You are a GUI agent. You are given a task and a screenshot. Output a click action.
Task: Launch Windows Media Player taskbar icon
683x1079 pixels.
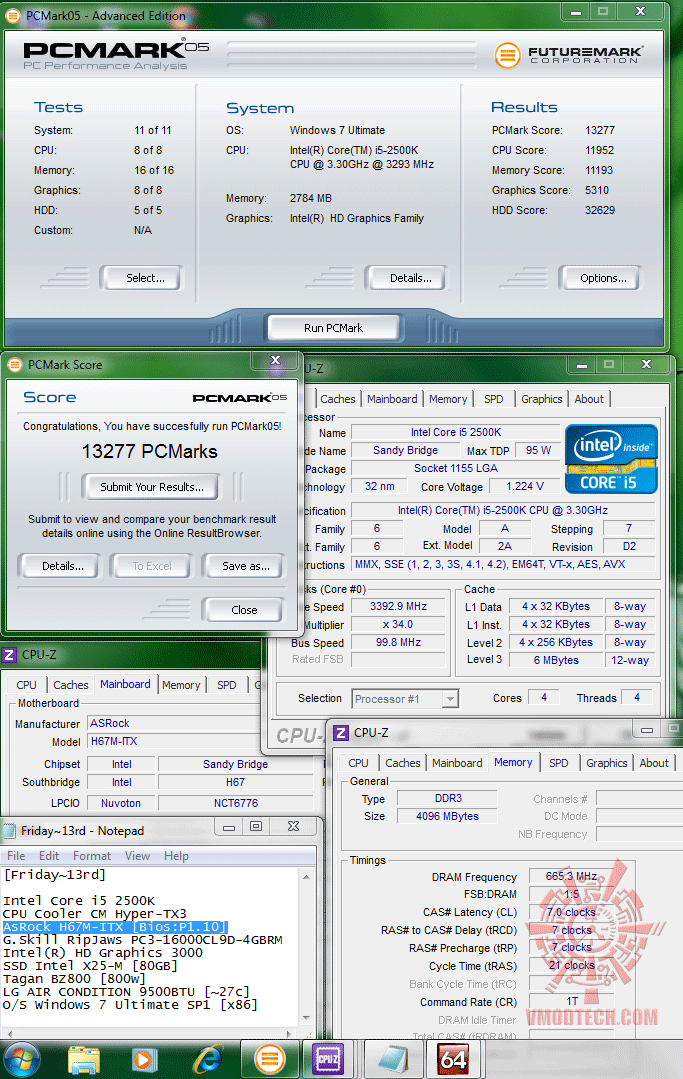pyautogui.click(x=144, y=1060)
